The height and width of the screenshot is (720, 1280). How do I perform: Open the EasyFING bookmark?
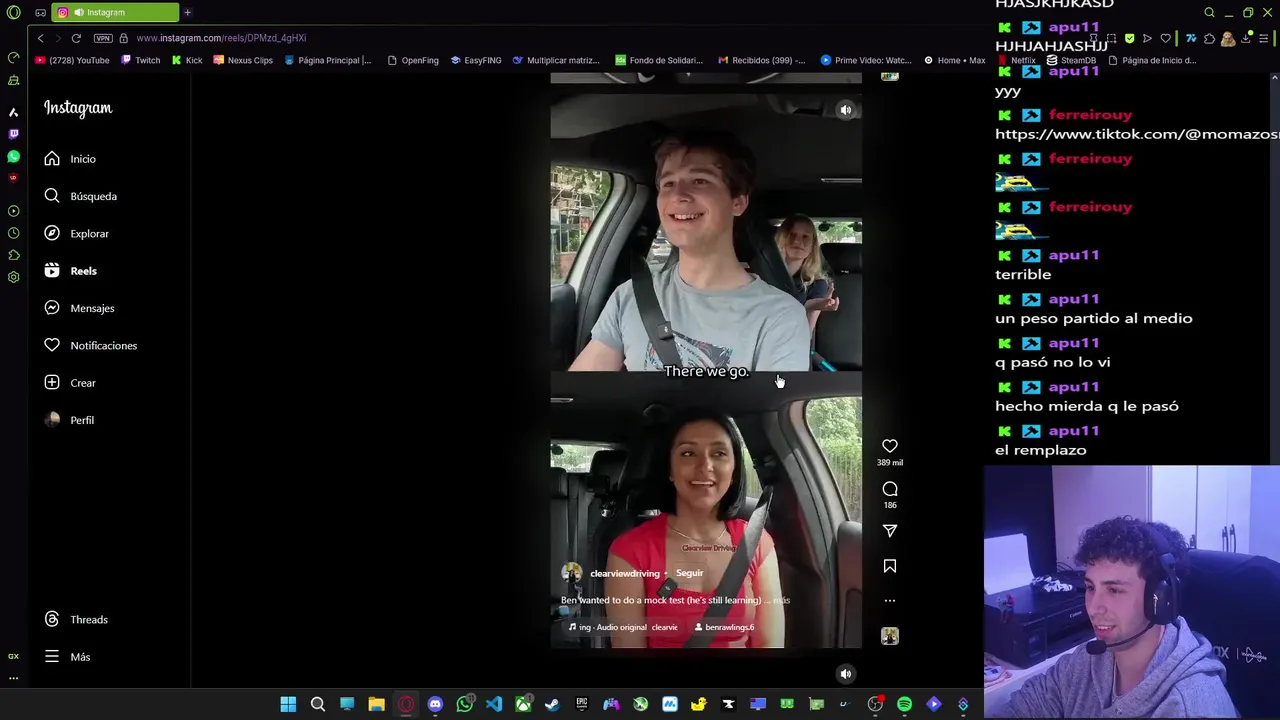[476, 60]
